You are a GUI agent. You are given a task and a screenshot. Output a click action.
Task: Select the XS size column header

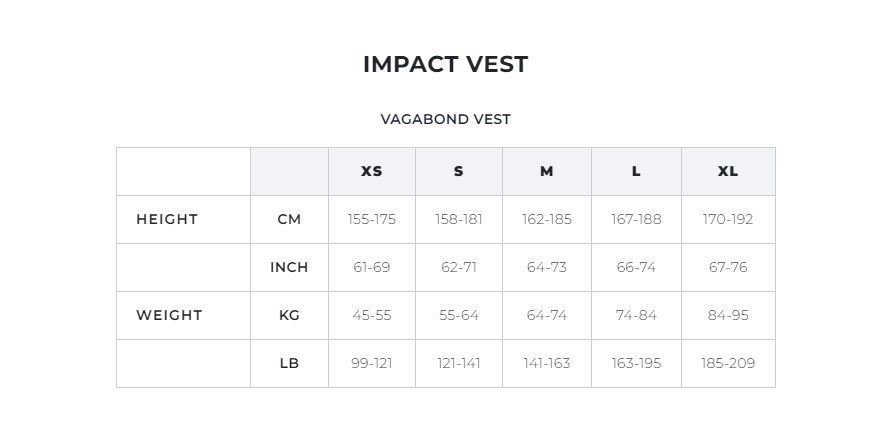[x=371, y=171]
